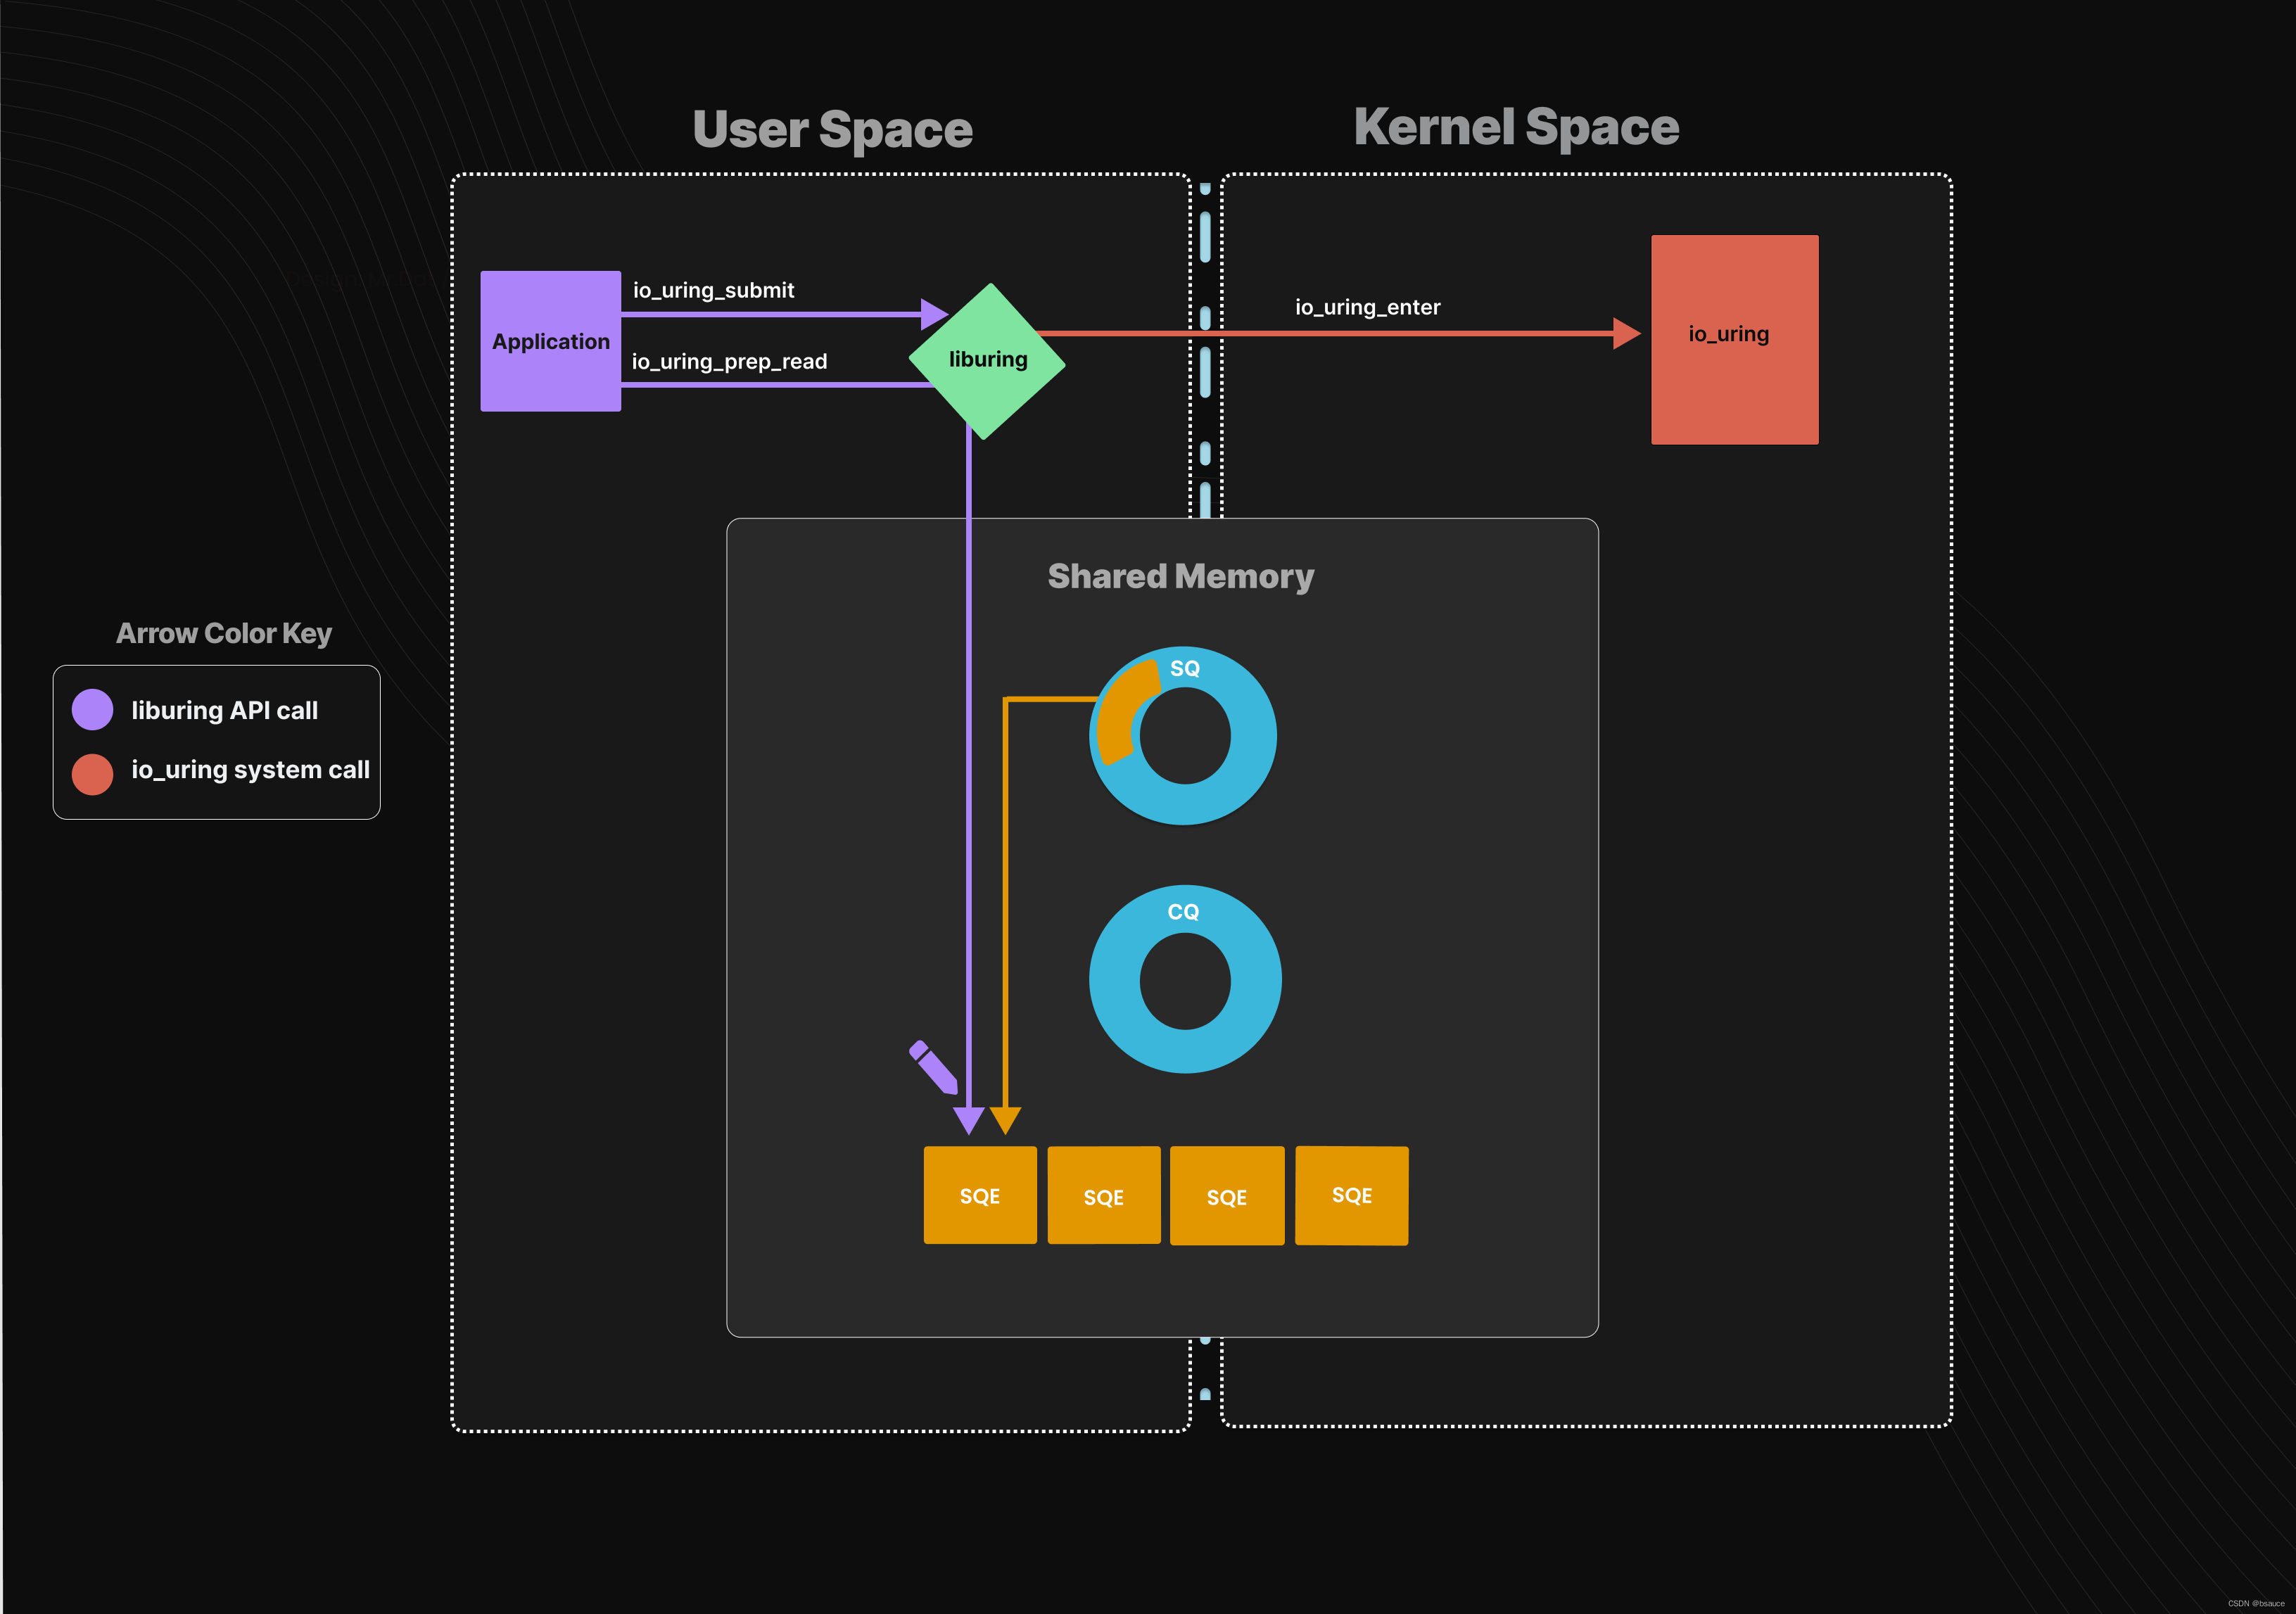Click the second SQE box
The height and width of the screenshot is (1614, 2296).
[x=1103, y=1195]
